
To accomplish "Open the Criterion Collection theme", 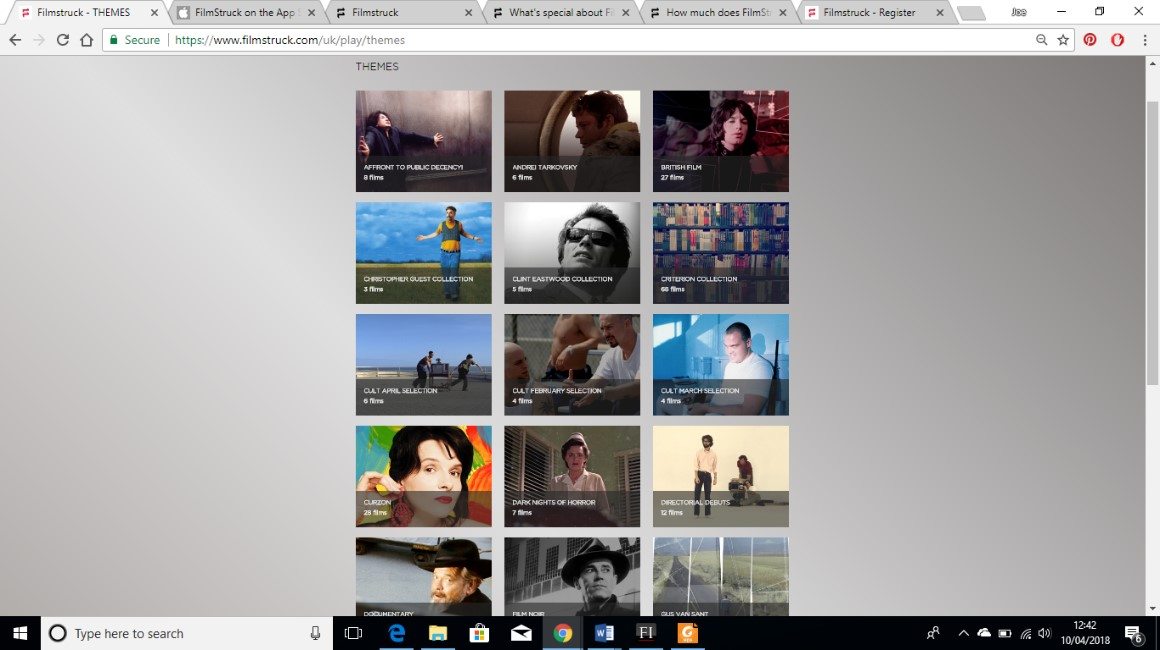I will point(720,253).
